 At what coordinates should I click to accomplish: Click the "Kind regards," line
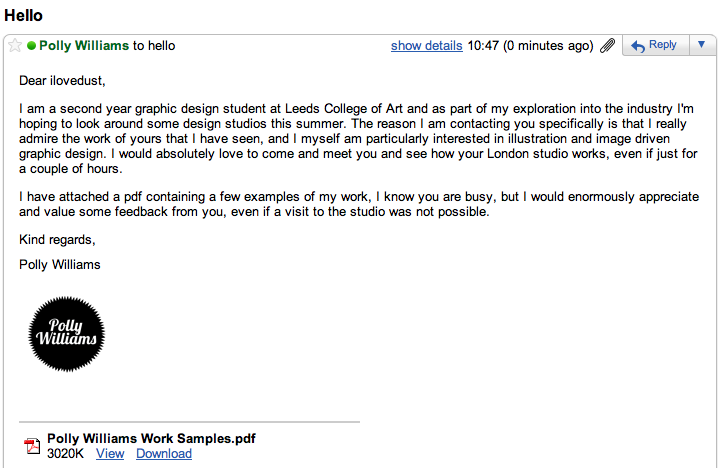click(57, 240)
